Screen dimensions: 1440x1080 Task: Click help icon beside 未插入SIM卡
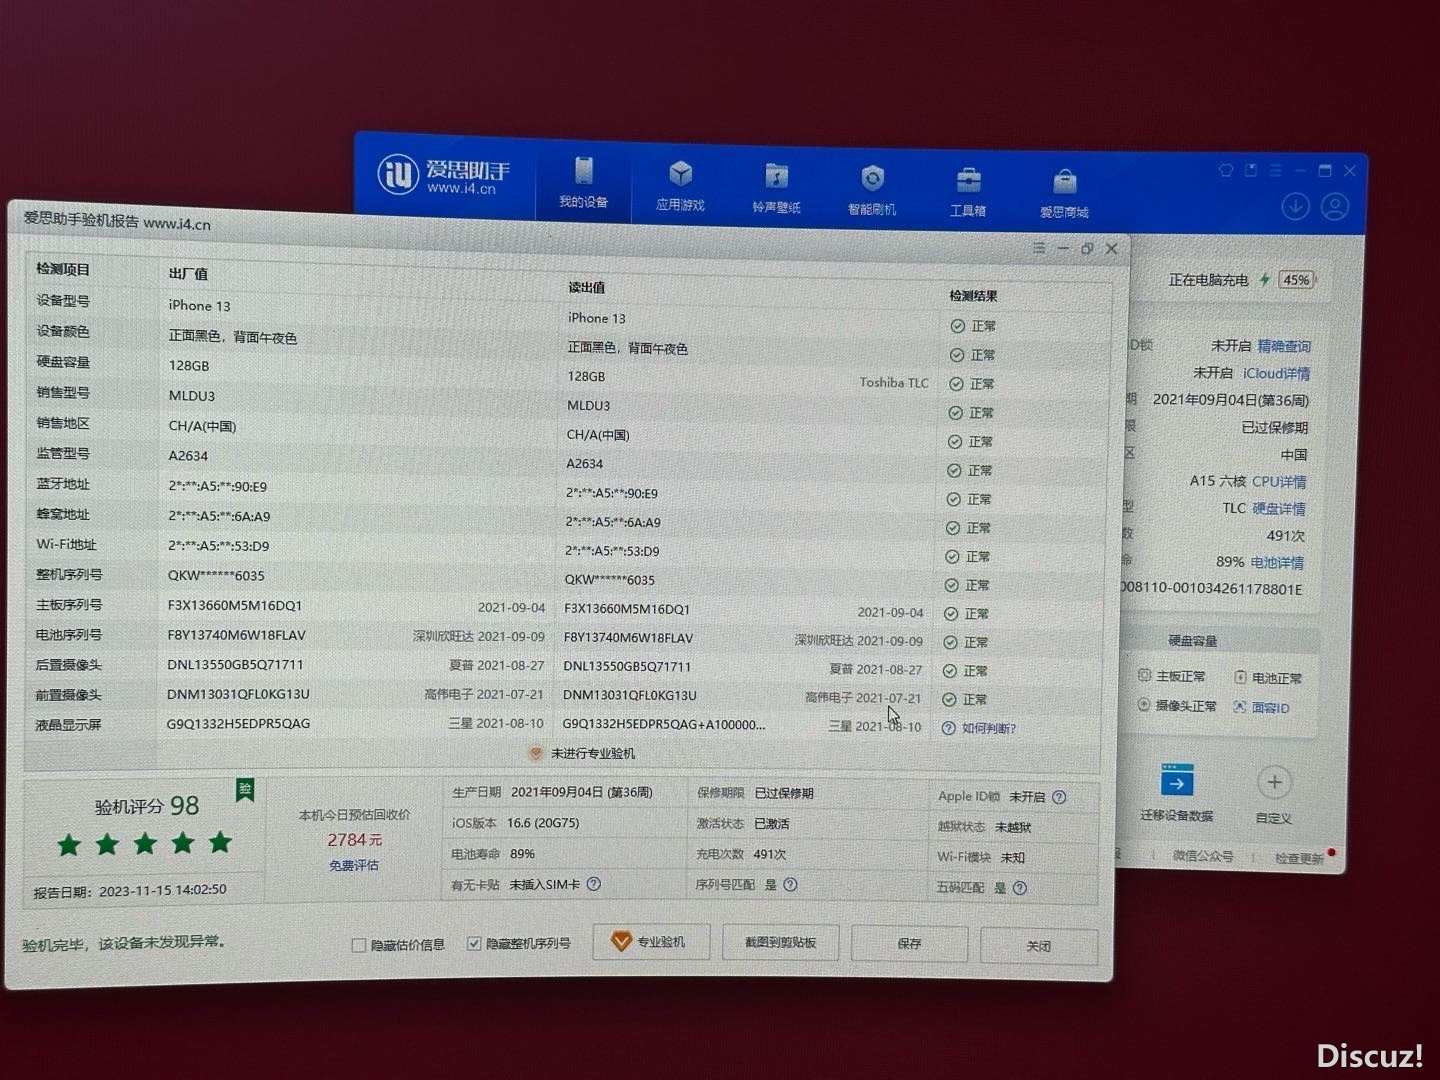(x=594, y=884)
